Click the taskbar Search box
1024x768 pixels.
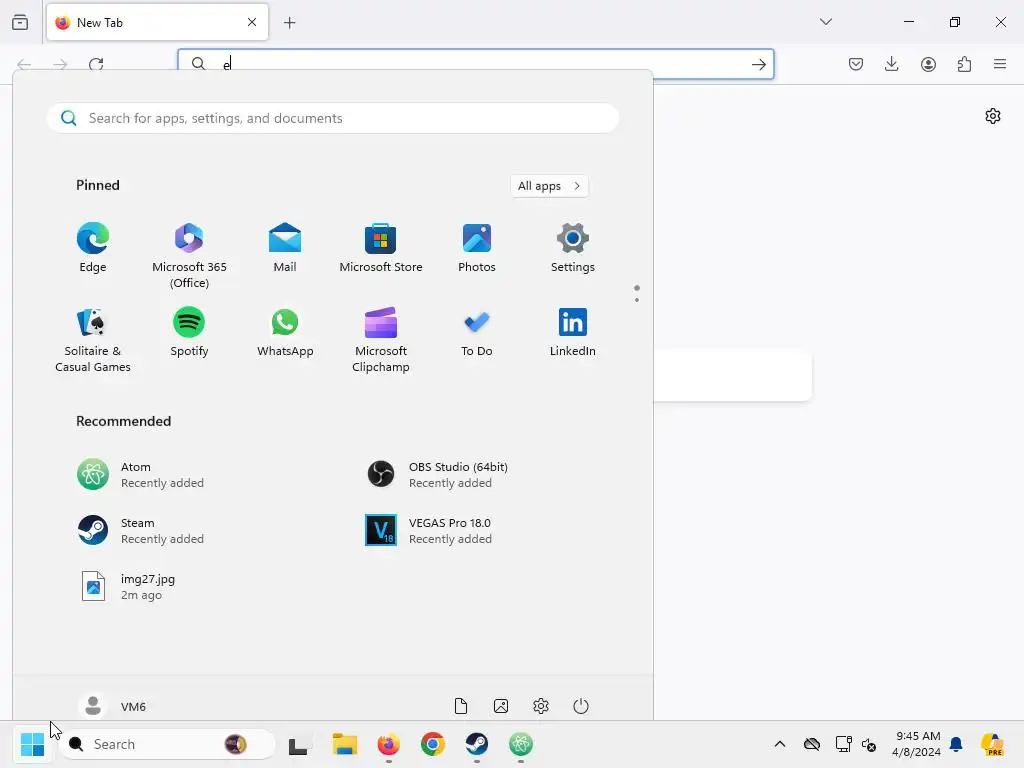[167, 744]
